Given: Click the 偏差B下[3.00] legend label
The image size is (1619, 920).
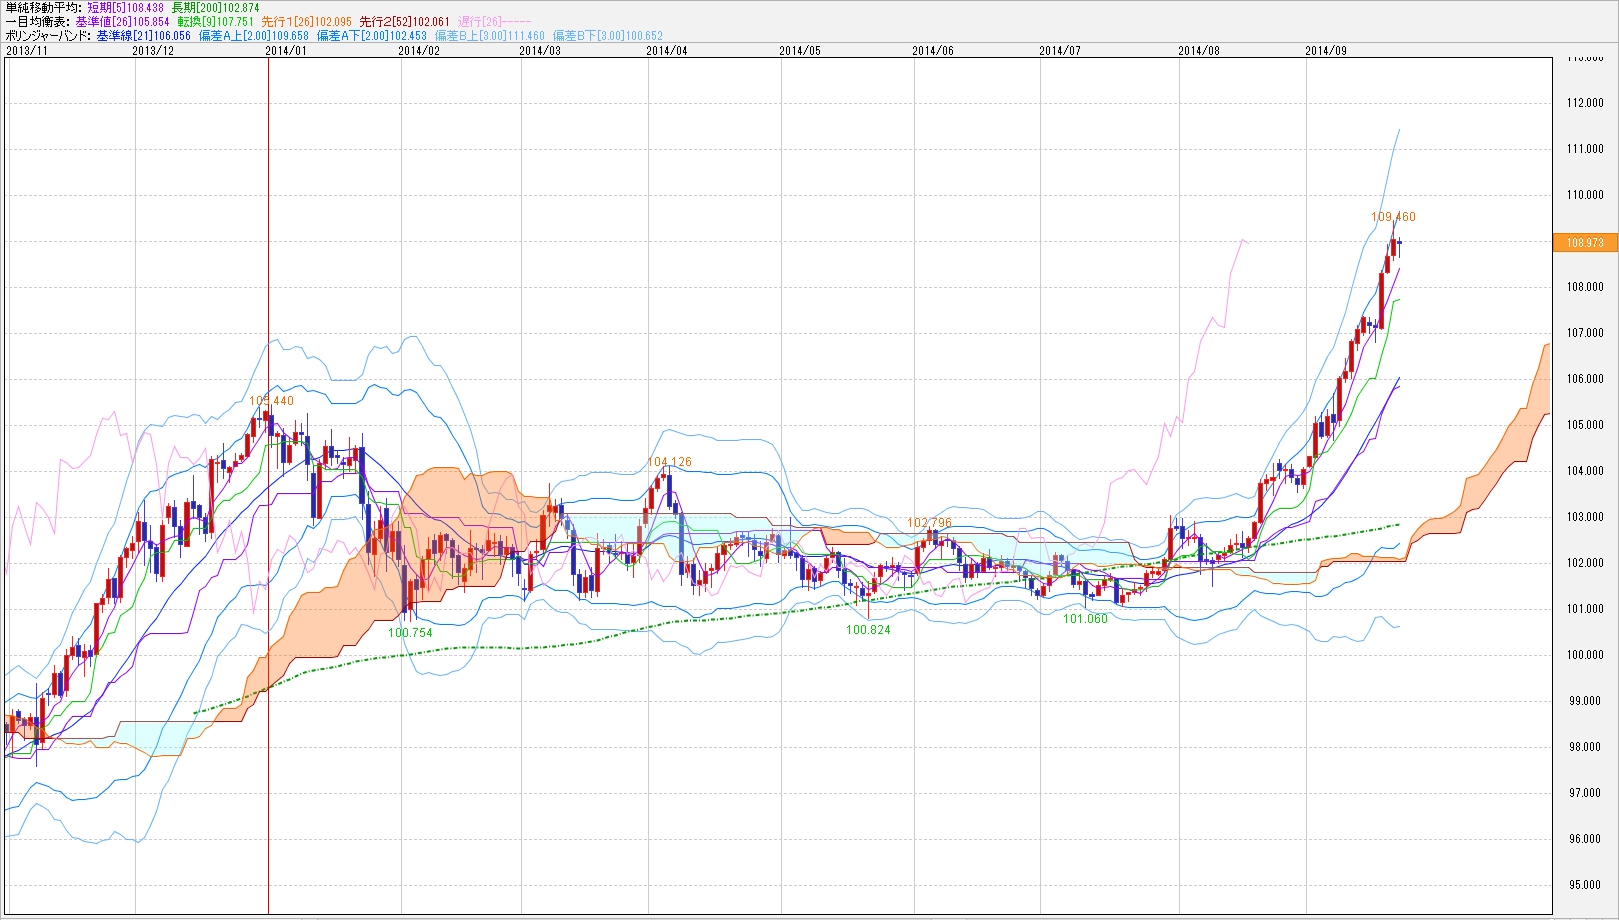Looking at the screenshot, I should pyautogui.click(x=610, y=36).
